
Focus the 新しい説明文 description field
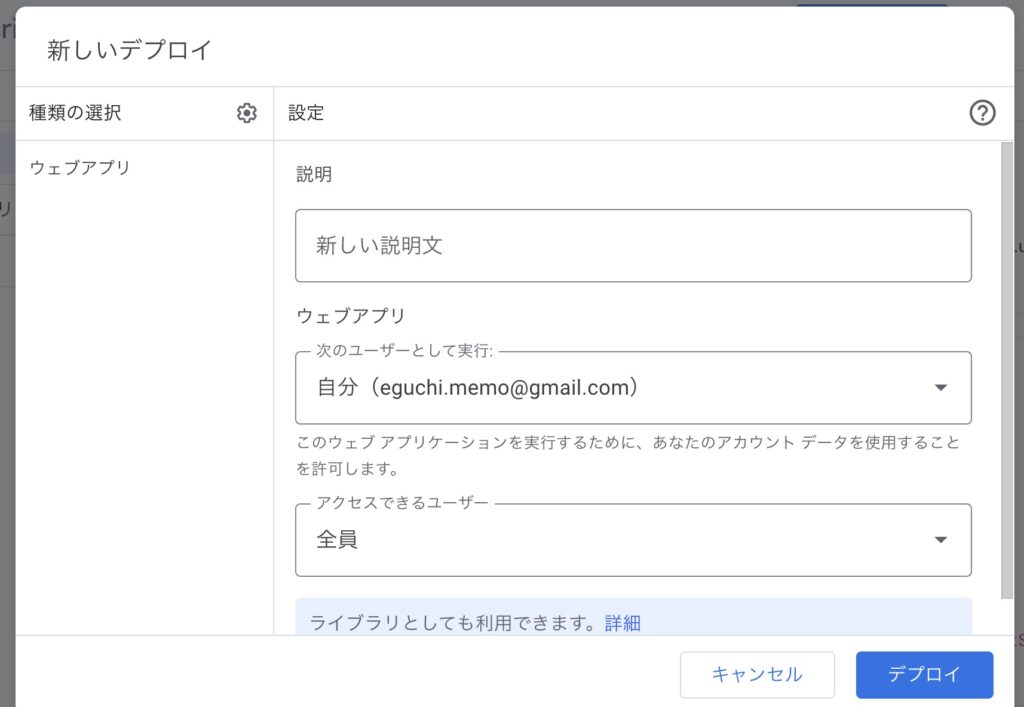(x=632, y=246)
